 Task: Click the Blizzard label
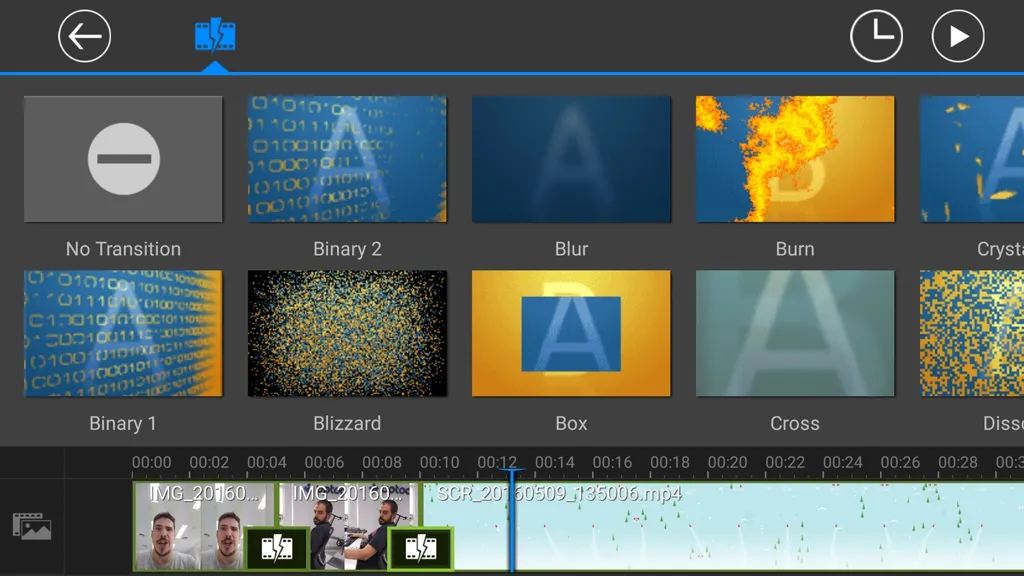pyautogui.click(x=347, y=423)
